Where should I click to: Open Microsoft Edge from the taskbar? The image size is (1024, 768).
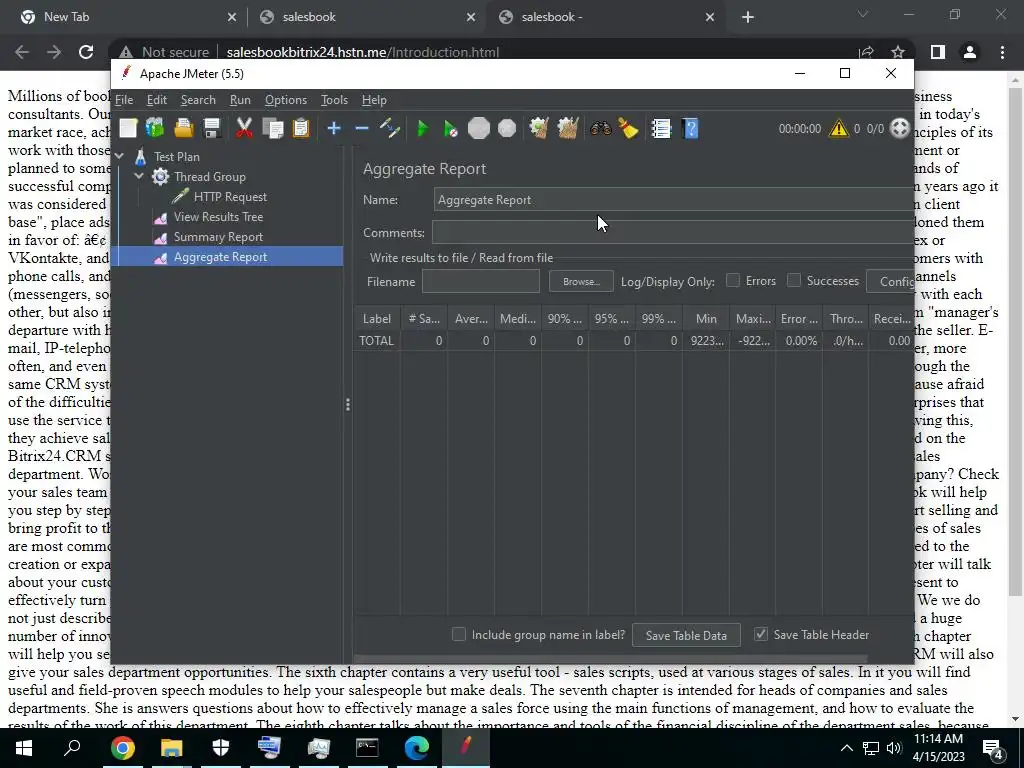click(416, 748)
